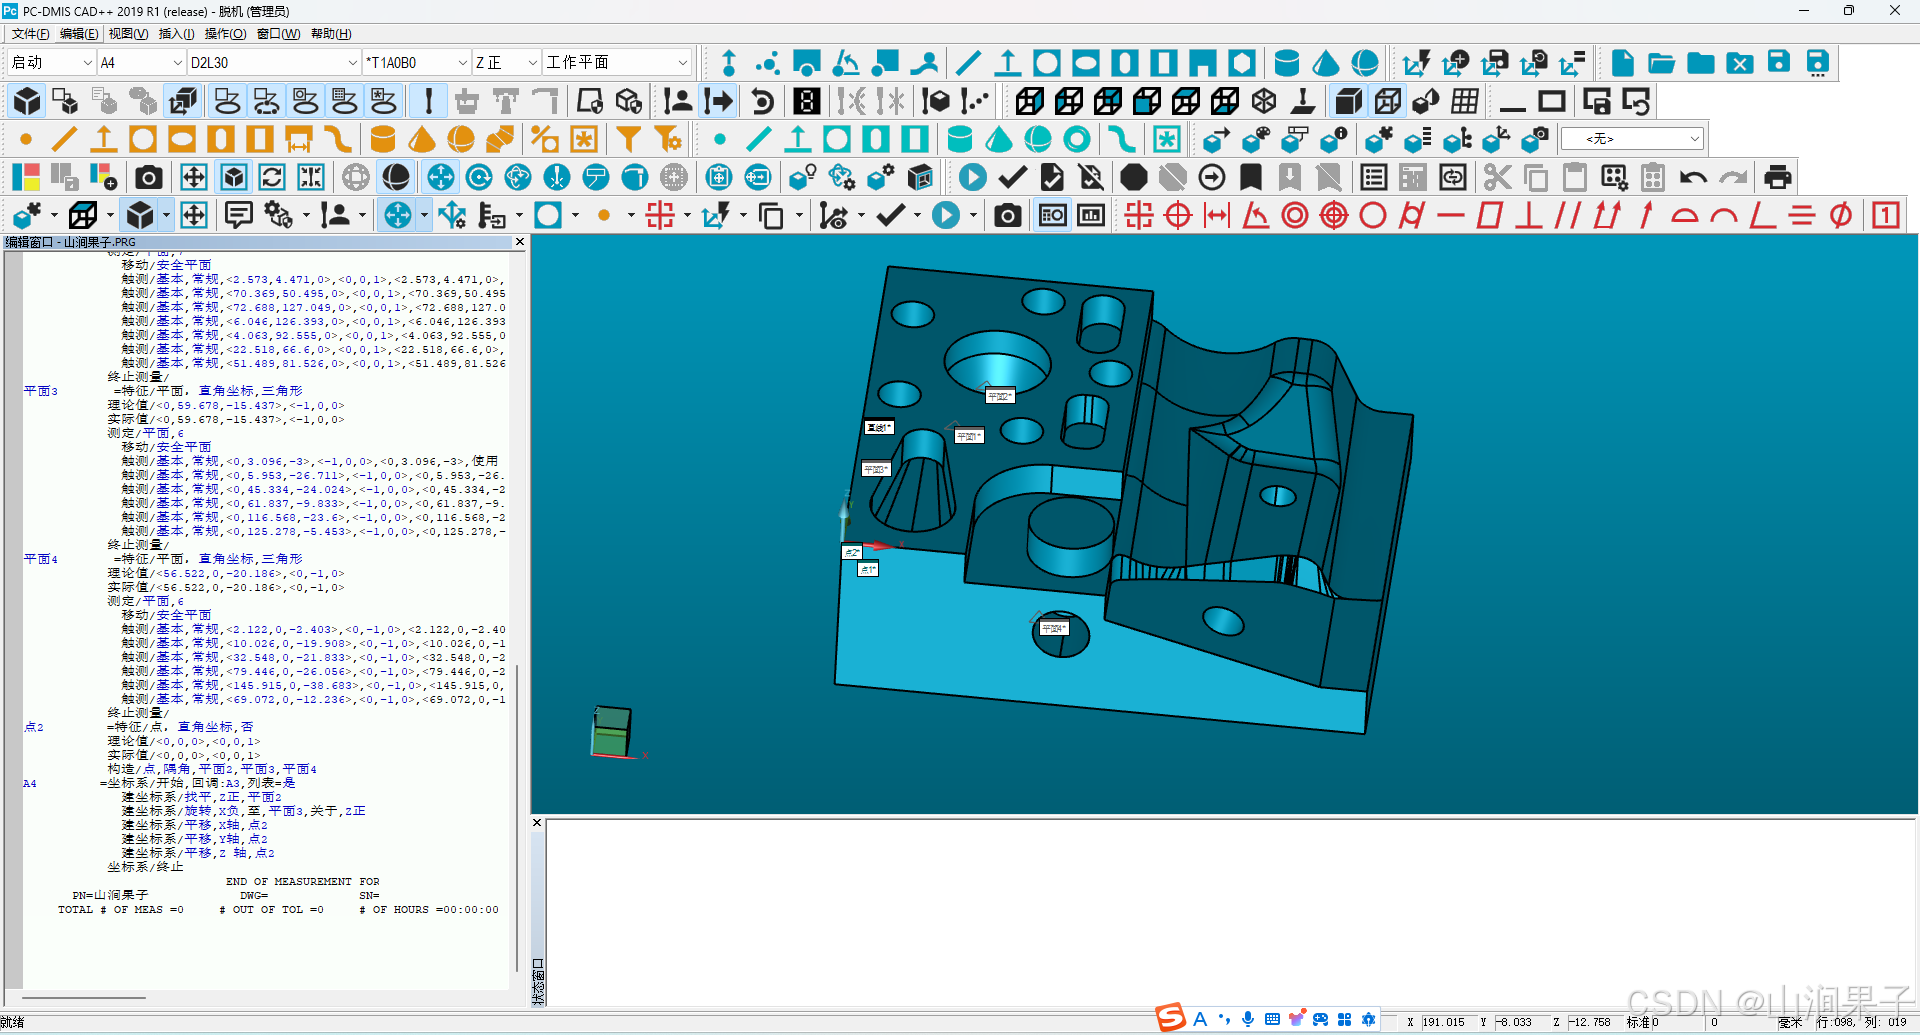Open the 插入(I) menu
The image size is (1920, 1035).
(176, 34)
